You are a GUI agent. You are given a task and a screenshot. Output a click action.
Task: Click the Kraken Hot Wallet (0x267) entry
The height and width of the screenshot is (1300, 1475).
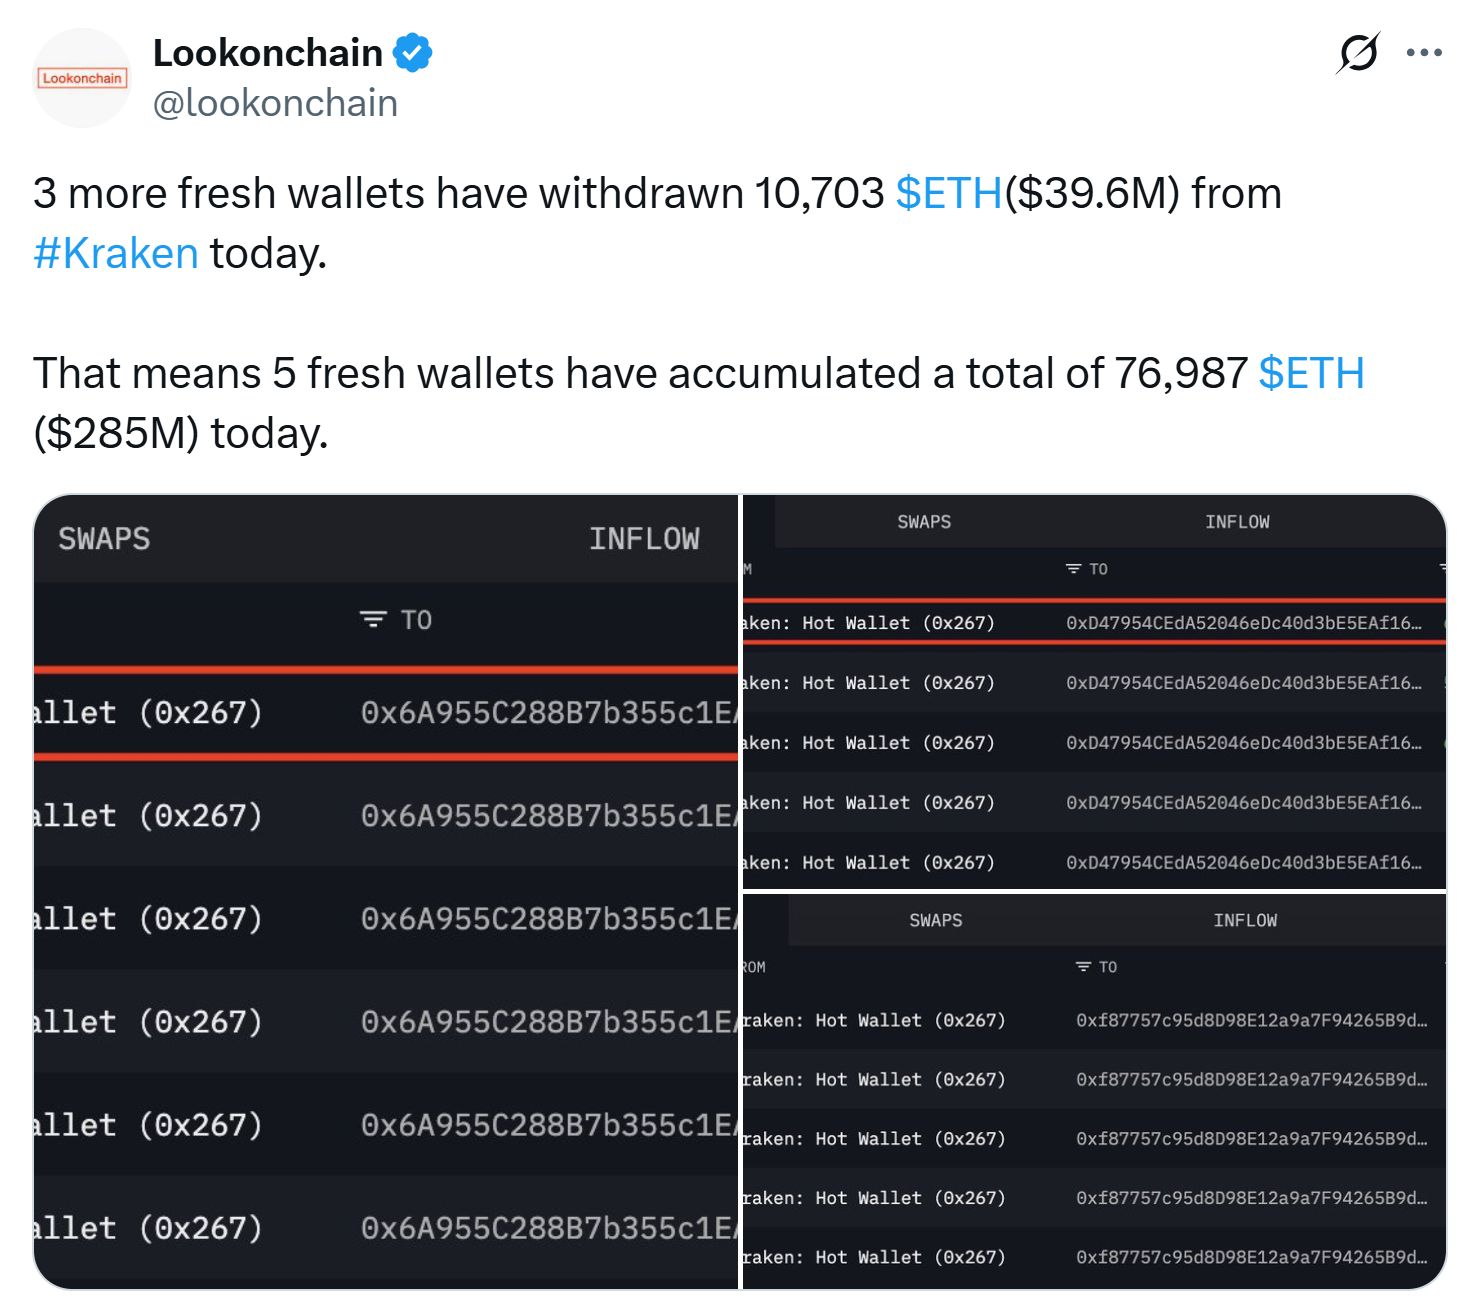[867, 622]
